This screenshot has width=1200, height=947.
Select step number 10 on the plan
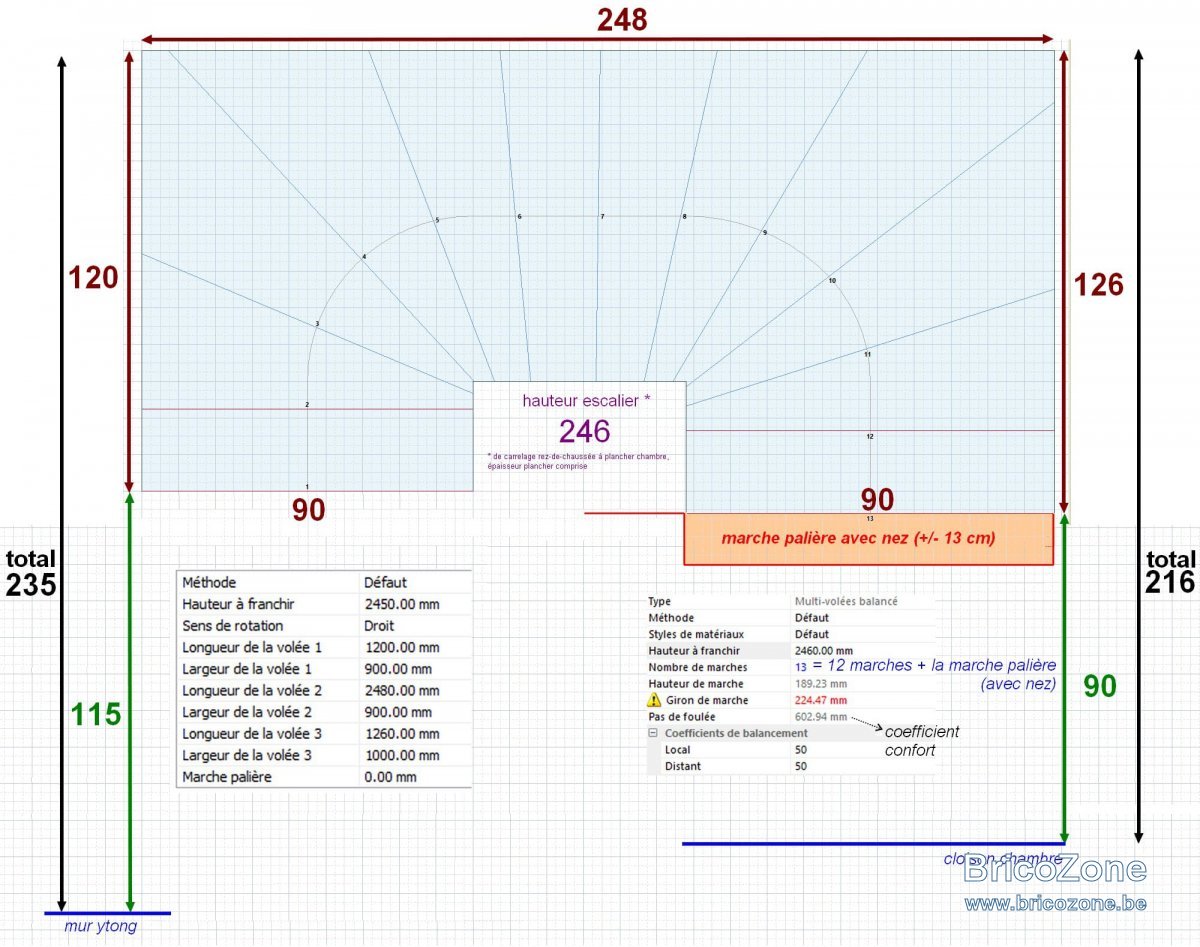tap(832, 281)
